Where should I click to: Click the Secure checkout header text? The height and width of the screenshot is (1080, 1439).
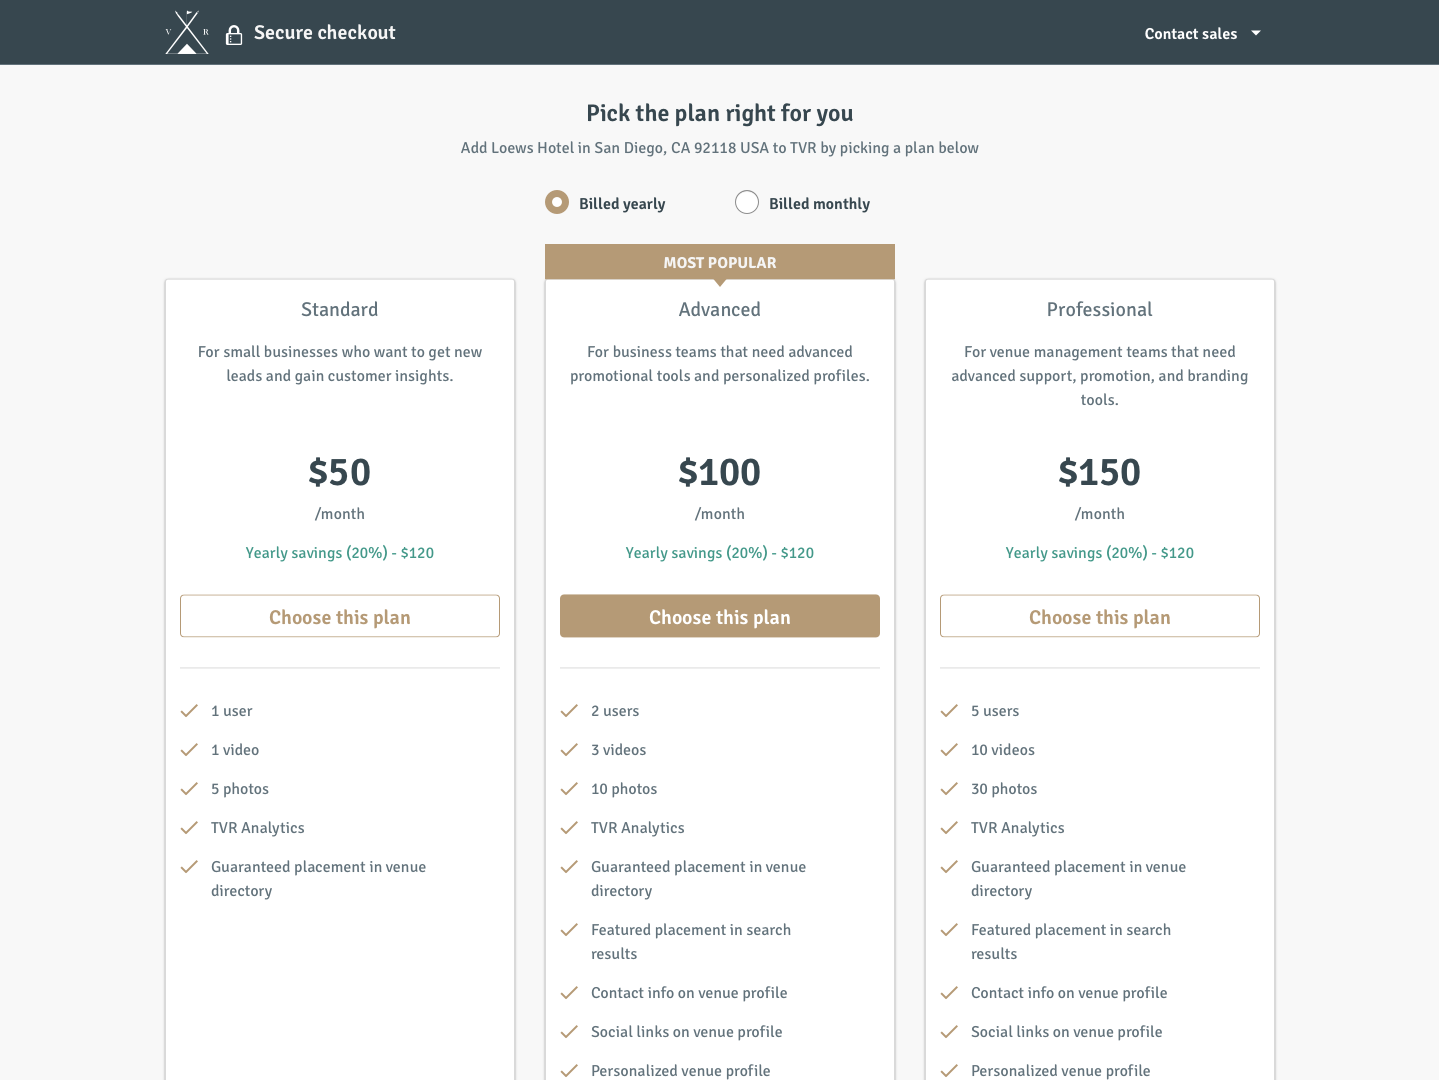tap(325, 33)
